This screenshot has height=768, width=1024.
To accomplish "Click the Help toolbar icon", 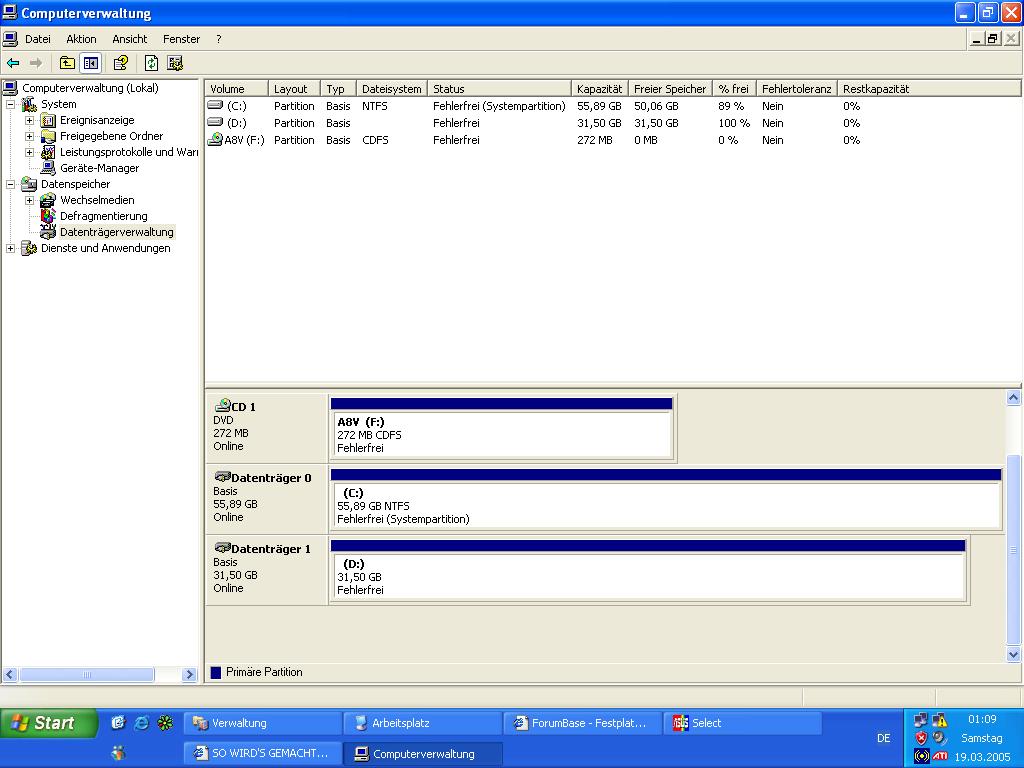I will 120,63.
